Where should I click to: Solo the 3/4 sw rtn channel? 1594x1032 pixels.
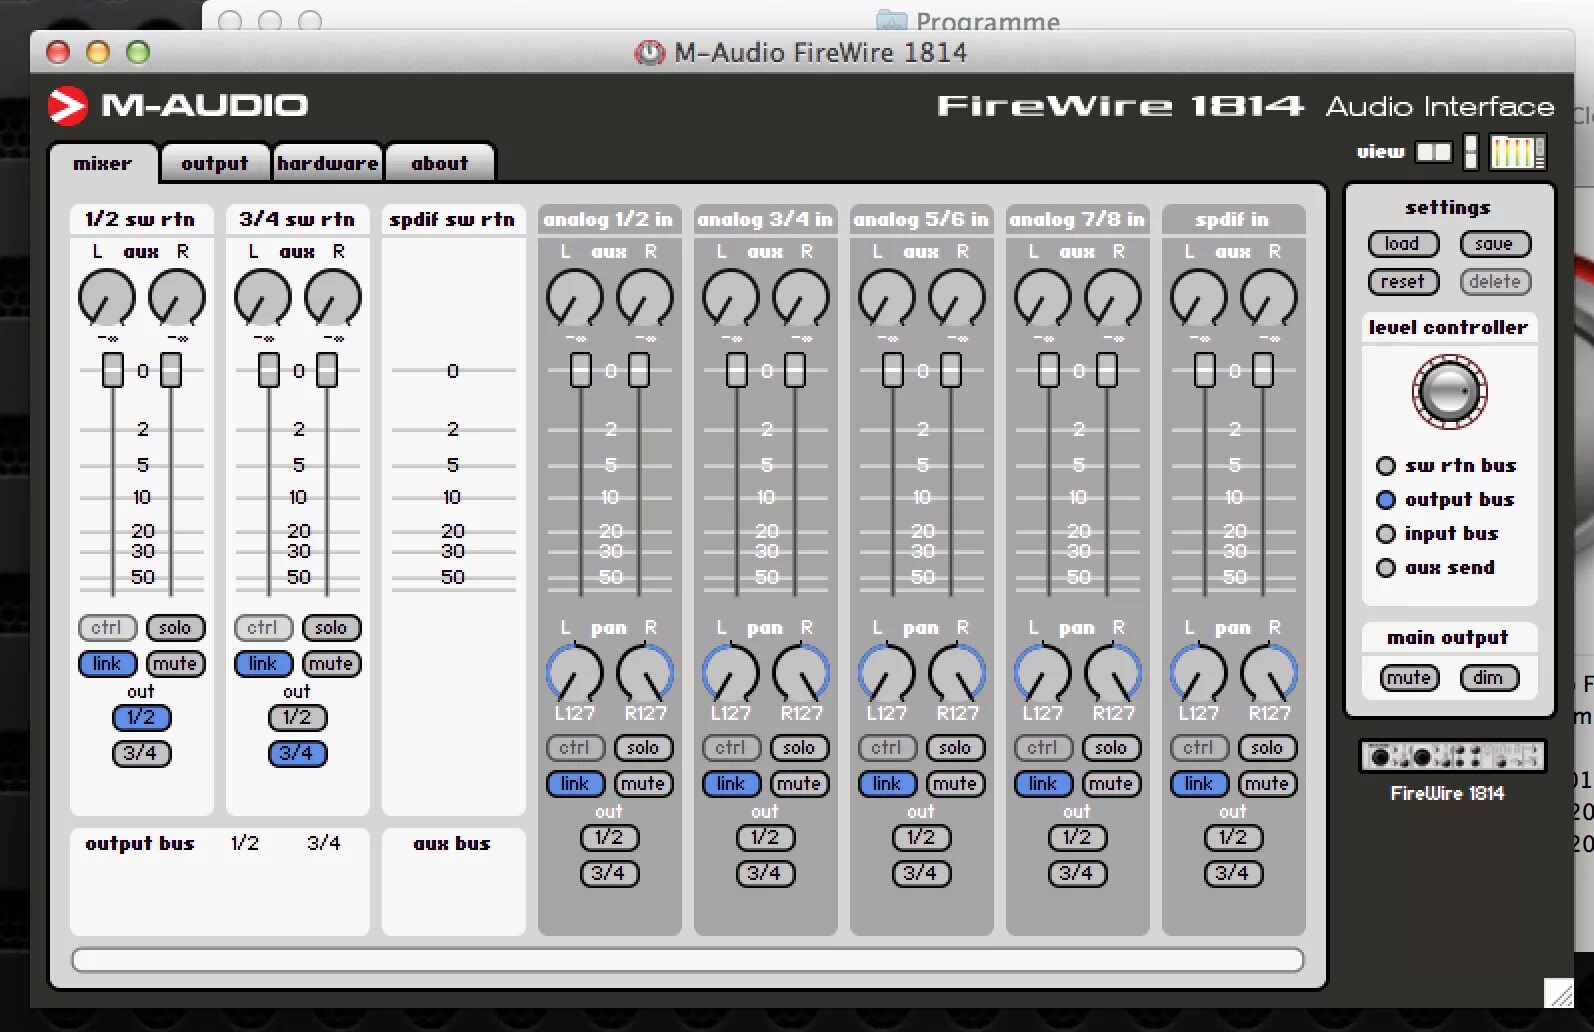tap(331, 628)
